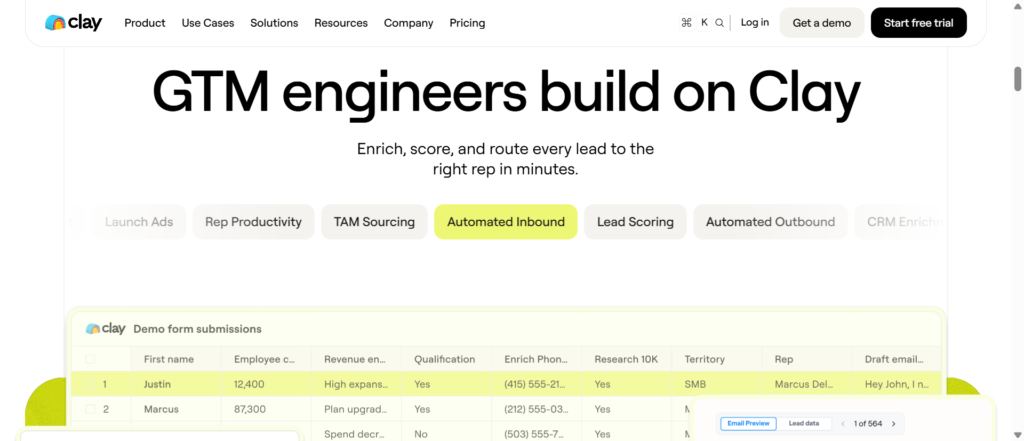Click the Revenue column header

tap(355, 359)
